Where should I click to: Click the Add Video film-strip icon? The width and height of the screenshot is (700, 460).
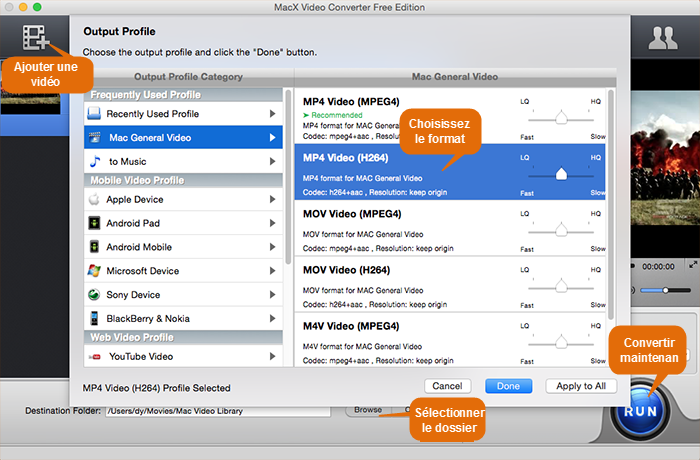pos(35,38)
